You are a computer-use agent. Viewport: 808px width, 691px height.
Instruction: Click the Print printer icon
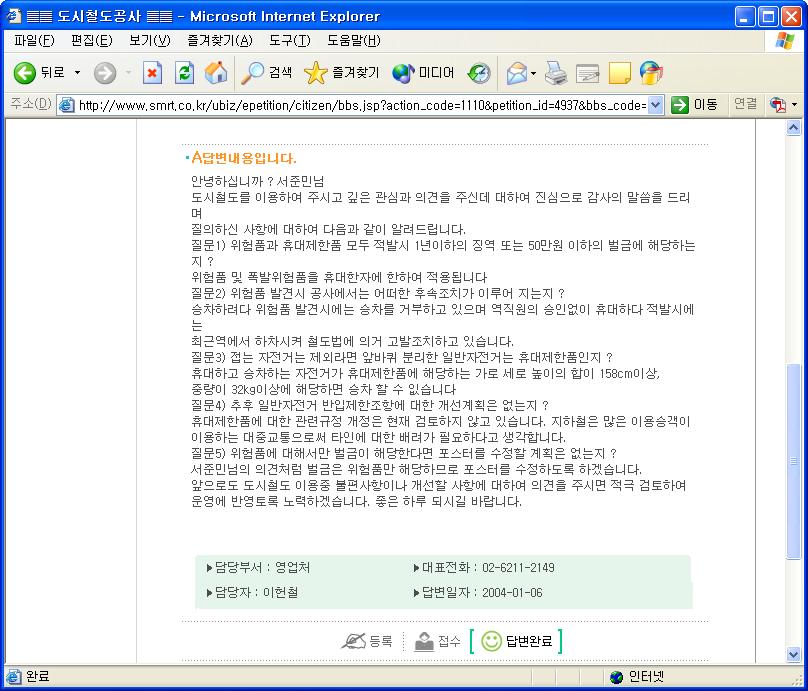click(556, 73)
